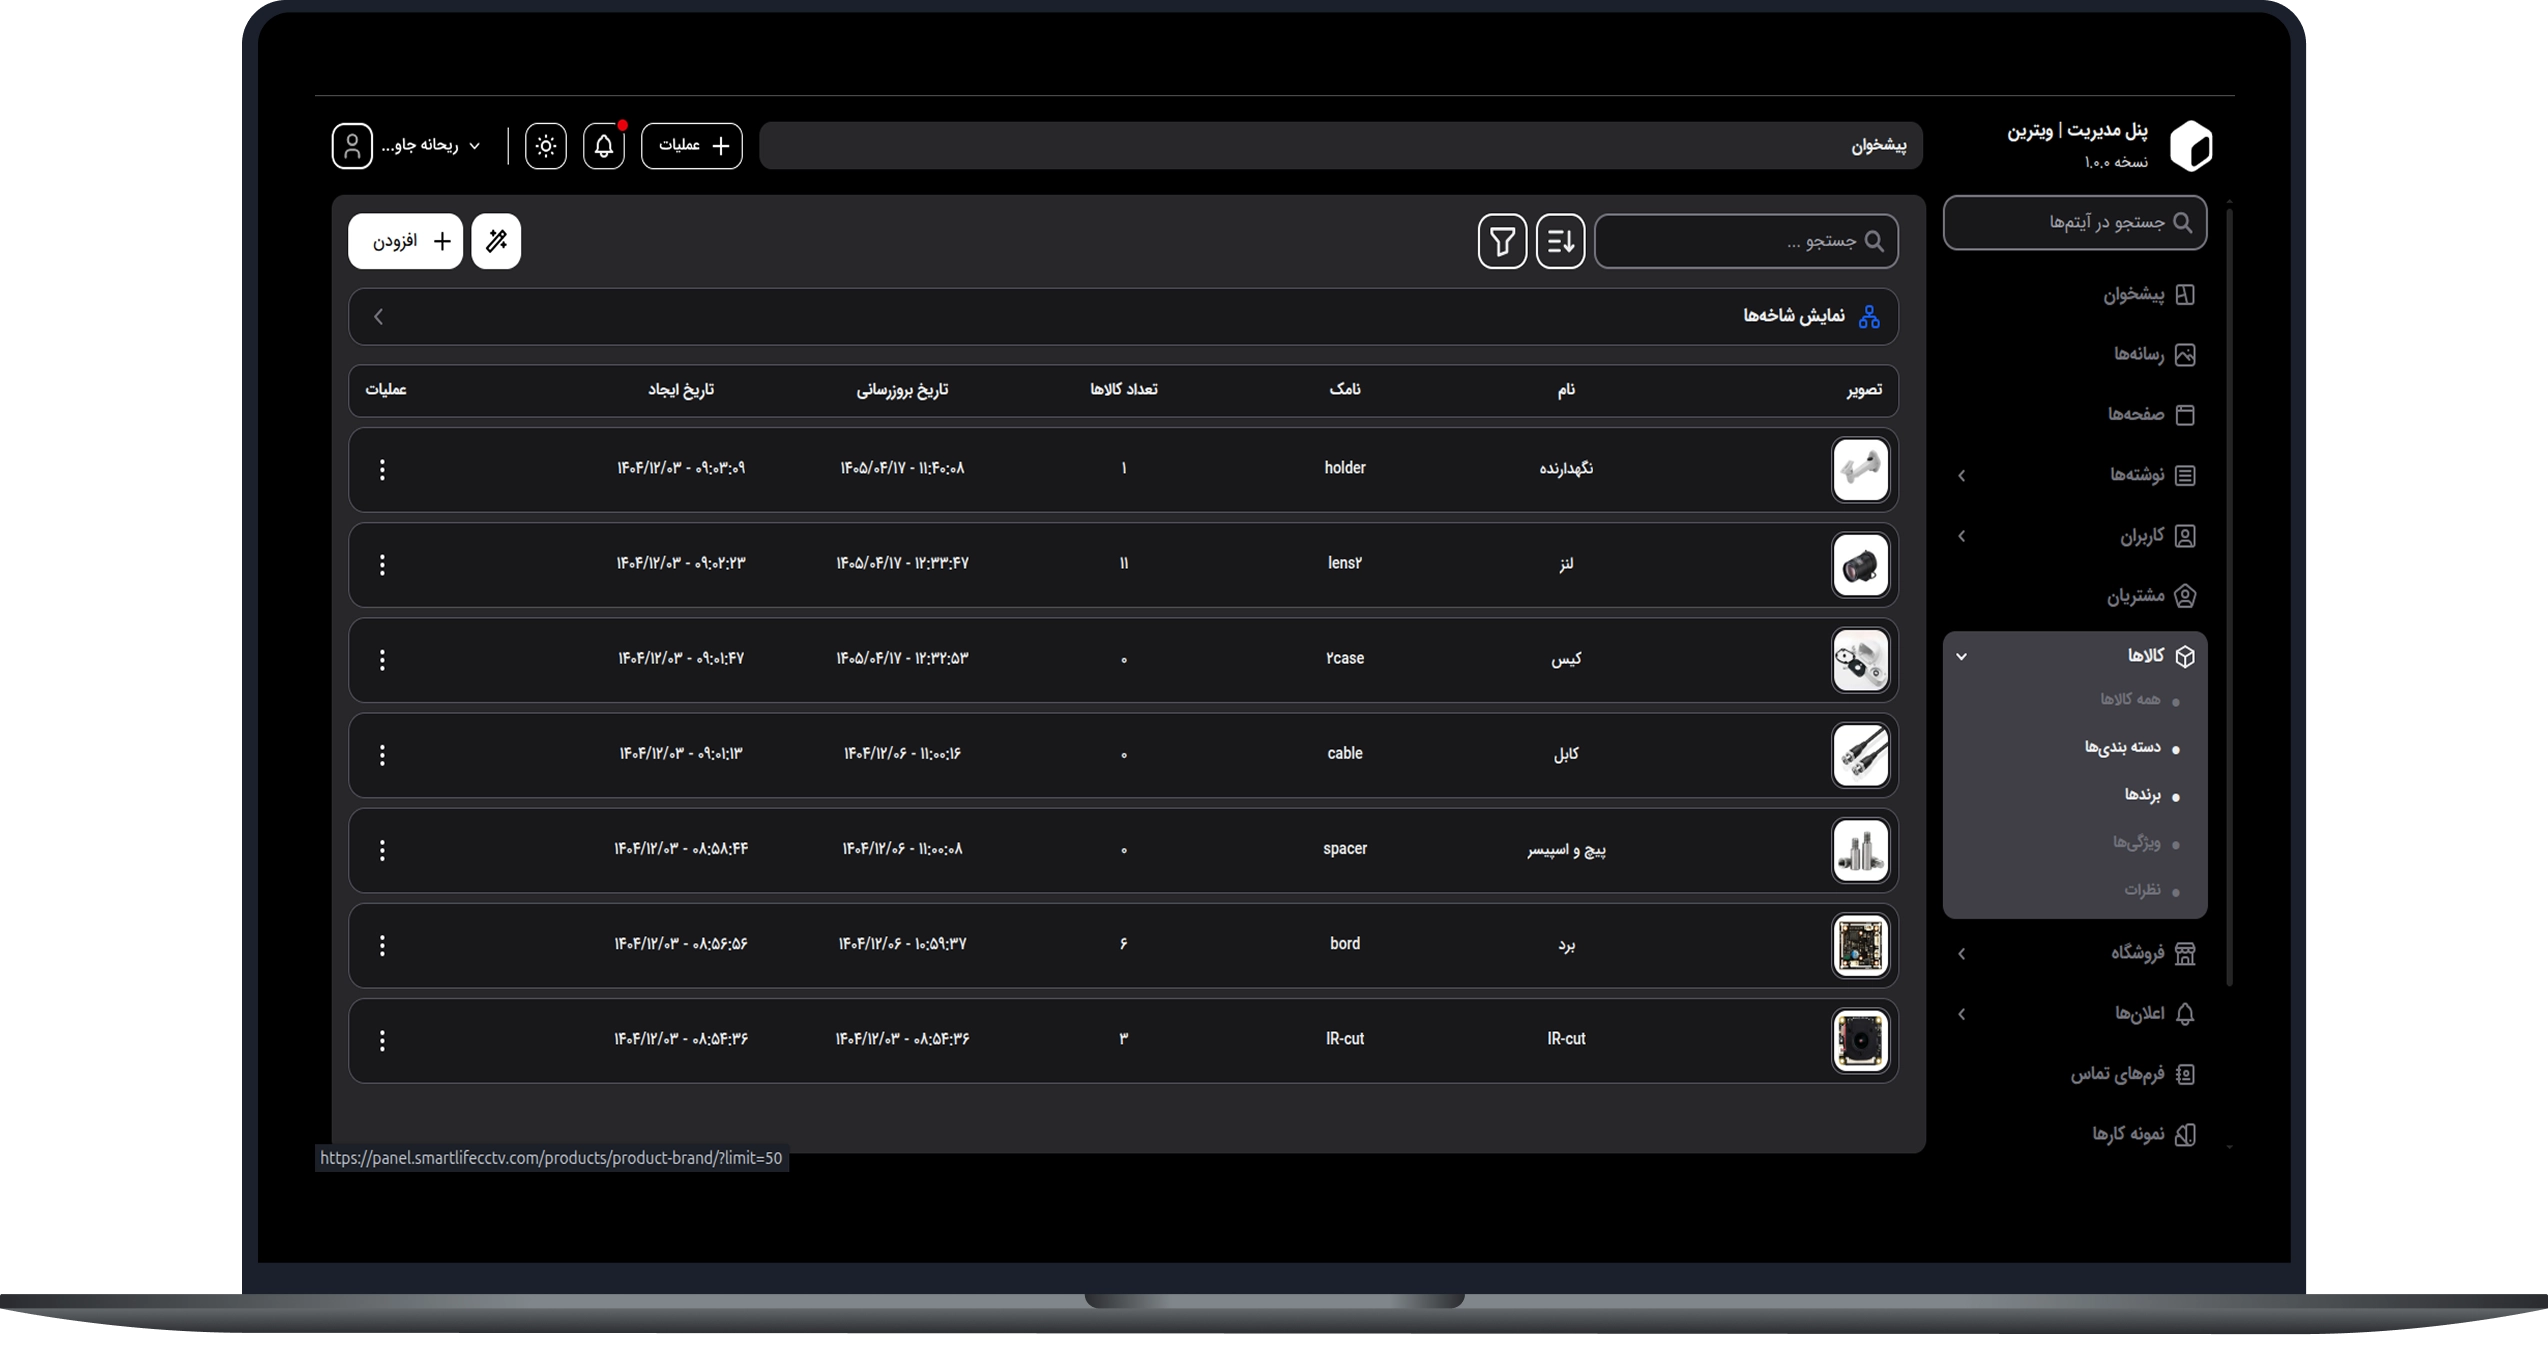Image resolution: width=2548 pixels, height=1357 pixels.
Task: Open the user profile avatar icon
Action: (x=352, y=146)
